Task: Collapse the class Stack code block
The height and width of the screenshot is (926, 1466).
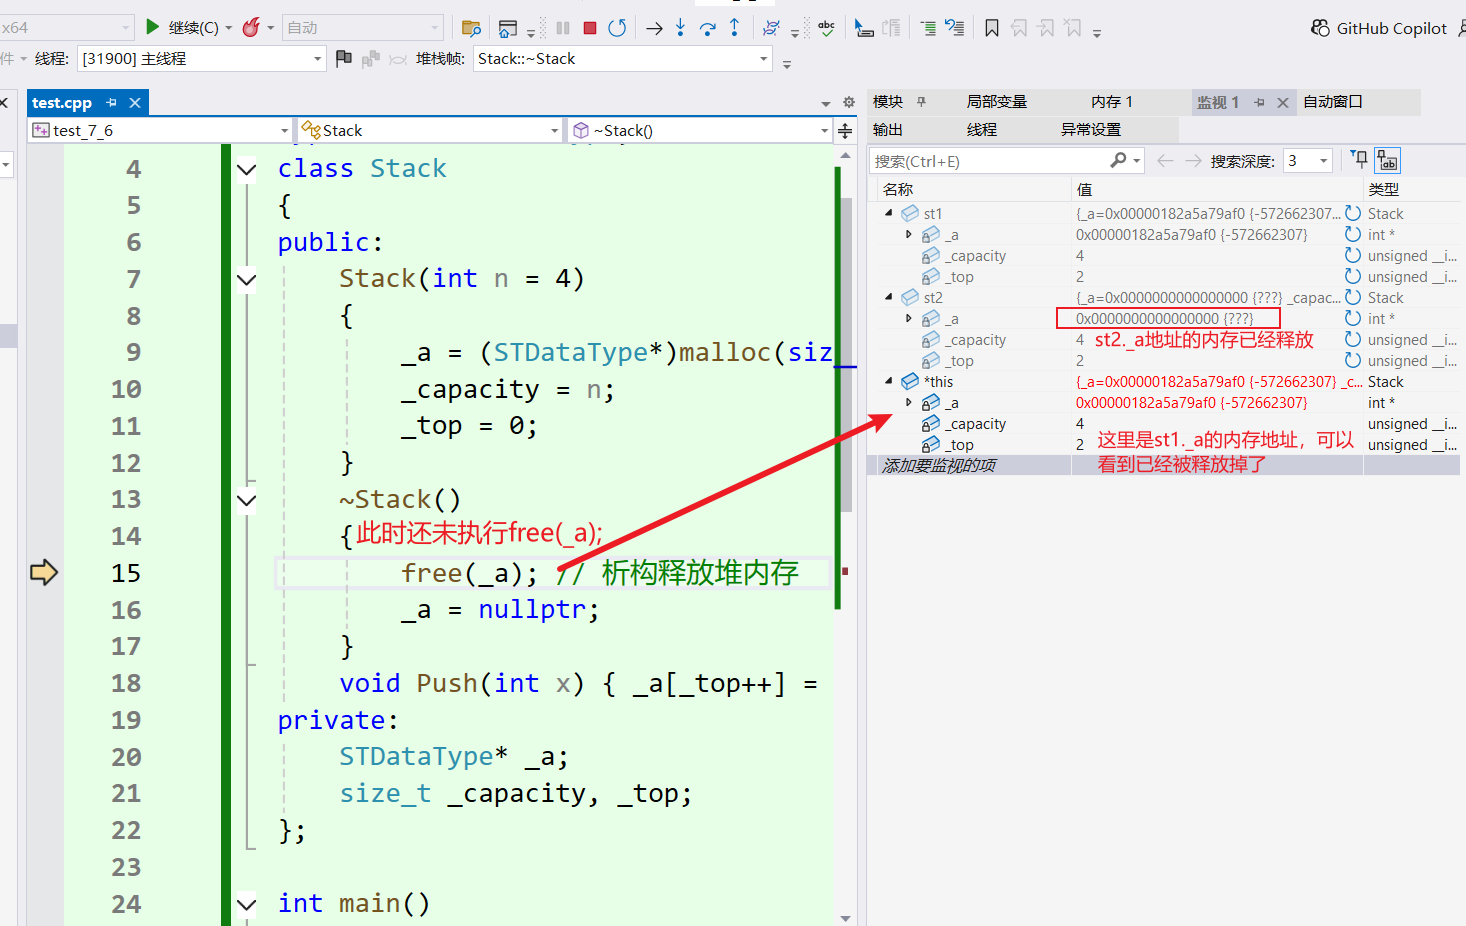Action: pyautogui.click(x=246, y=169)
